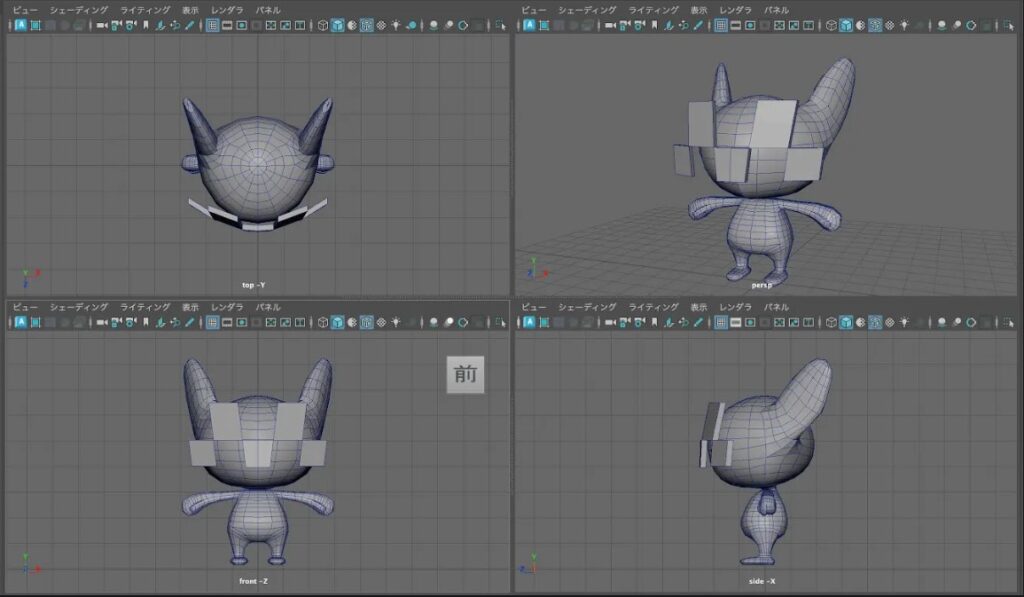Click Select Camera icon in top view panel

[102, 25]
